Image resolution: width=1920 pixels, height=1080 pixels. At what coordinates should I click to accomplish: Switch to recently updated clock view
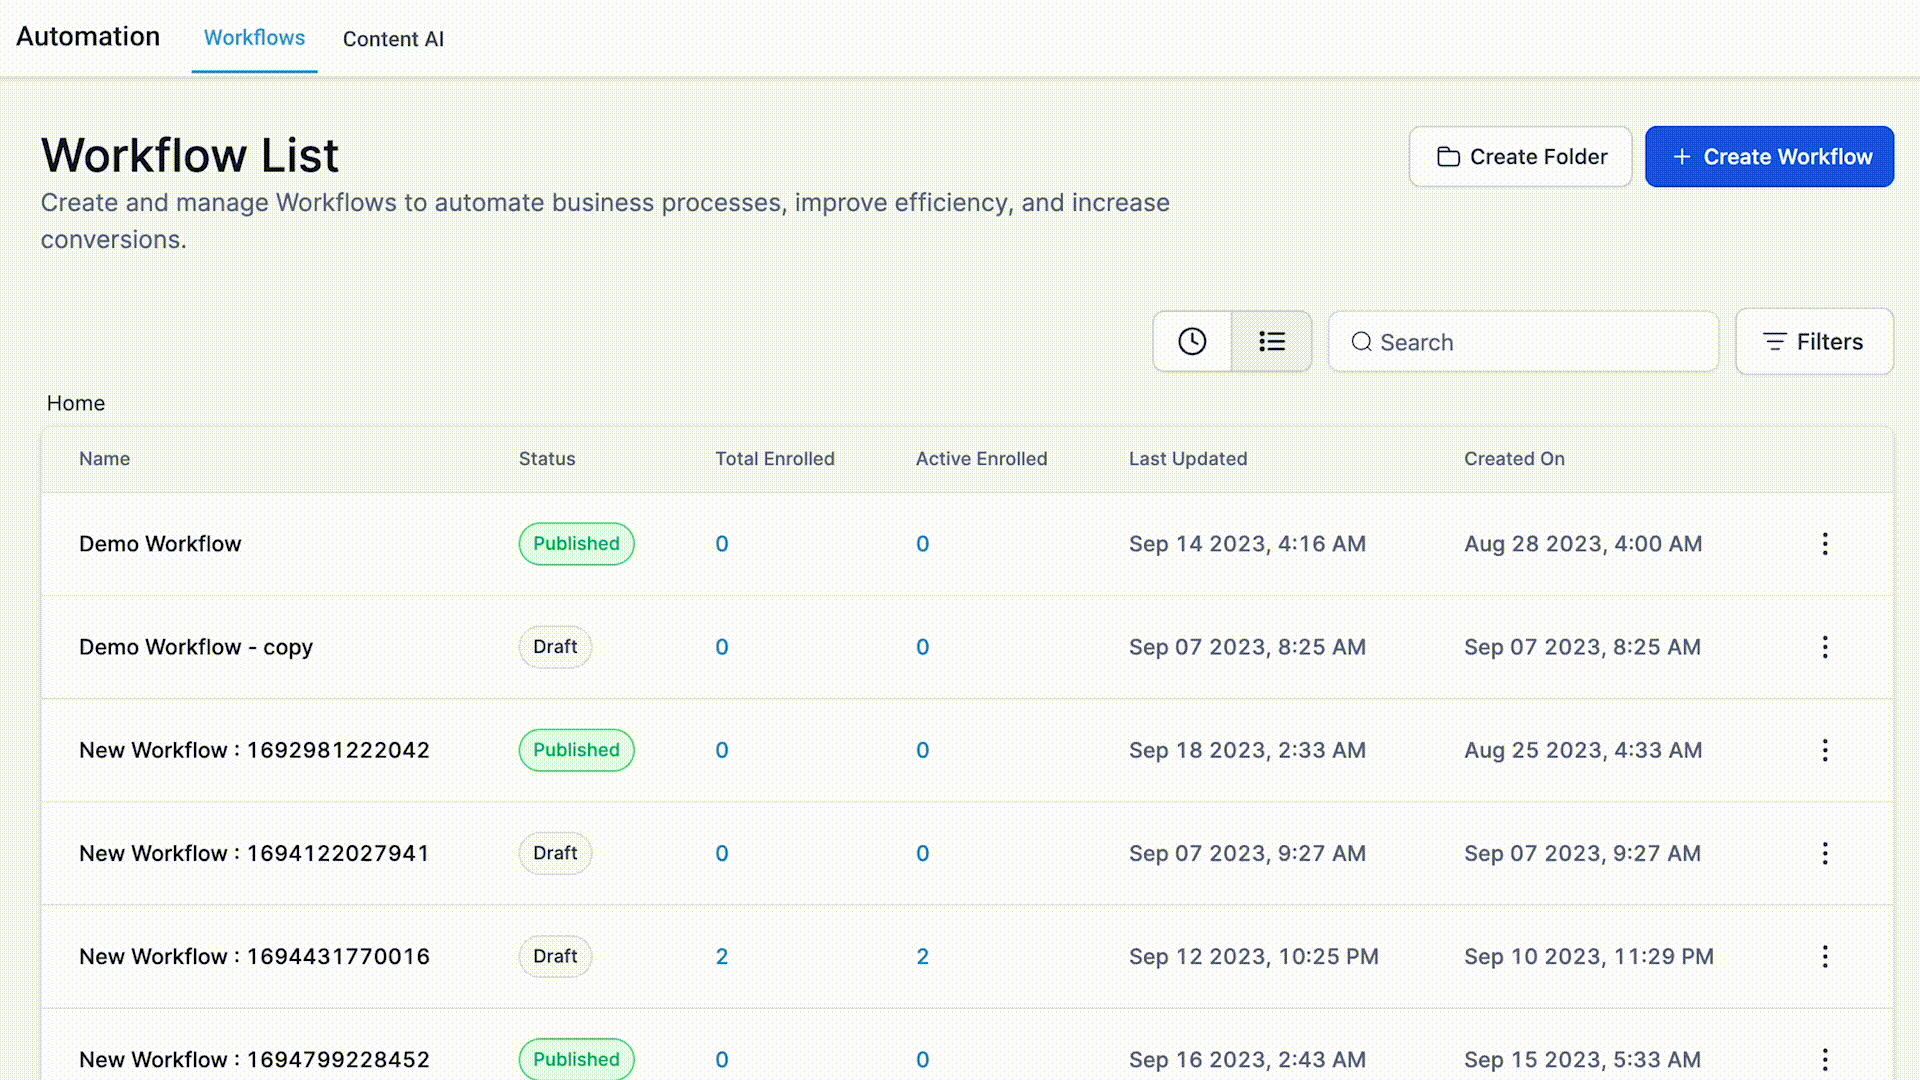[1191, 342]
